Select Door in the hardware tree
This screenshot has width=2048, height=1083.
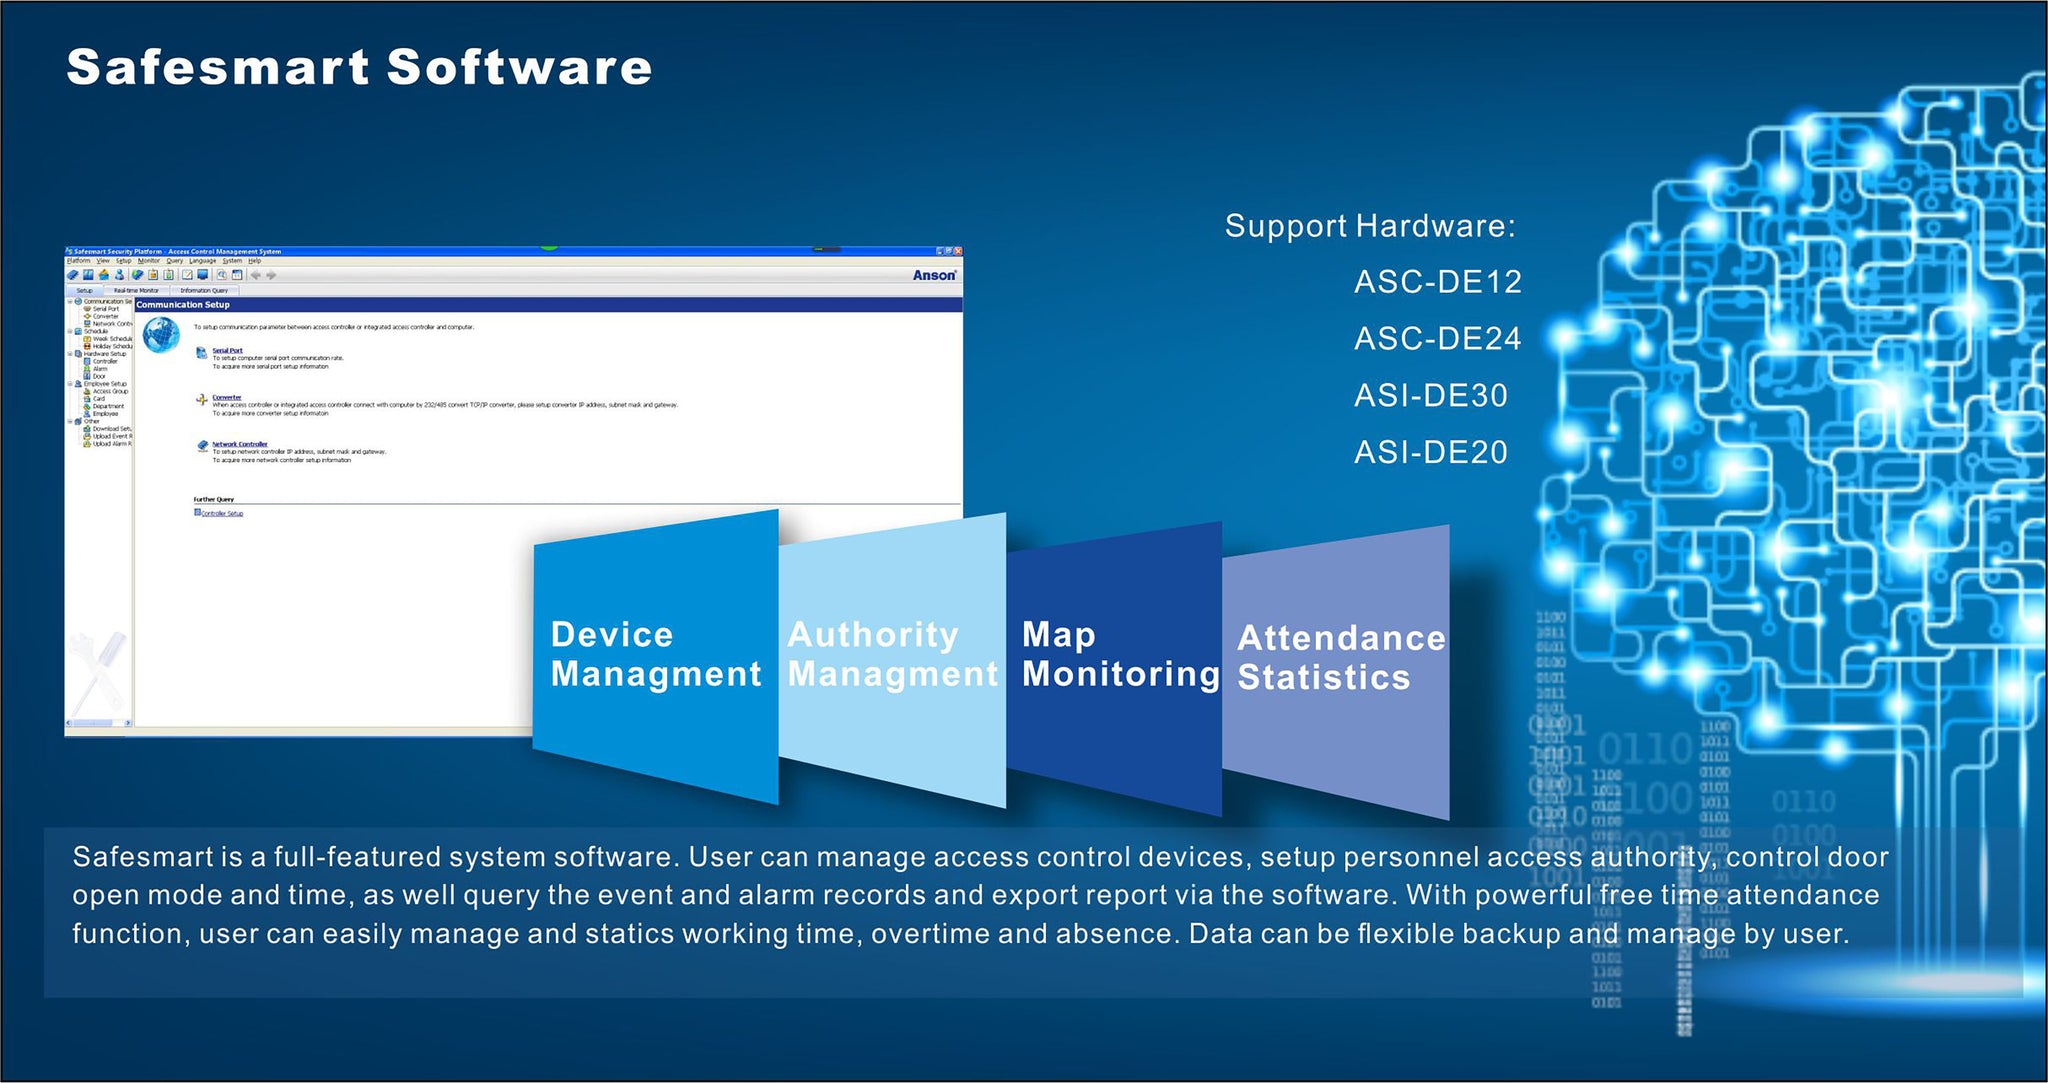pyautogui.click(x=99, y=376)
